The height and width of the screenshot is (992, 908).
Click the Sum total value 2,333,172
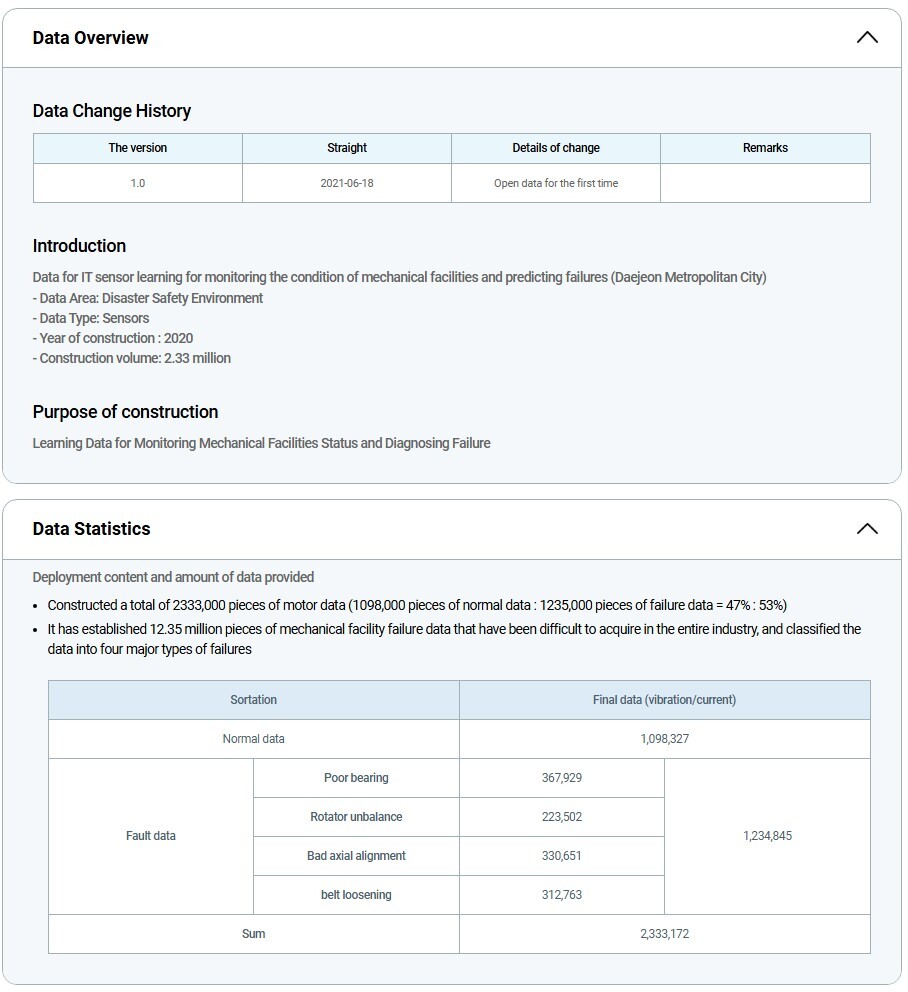click(664, 934)
